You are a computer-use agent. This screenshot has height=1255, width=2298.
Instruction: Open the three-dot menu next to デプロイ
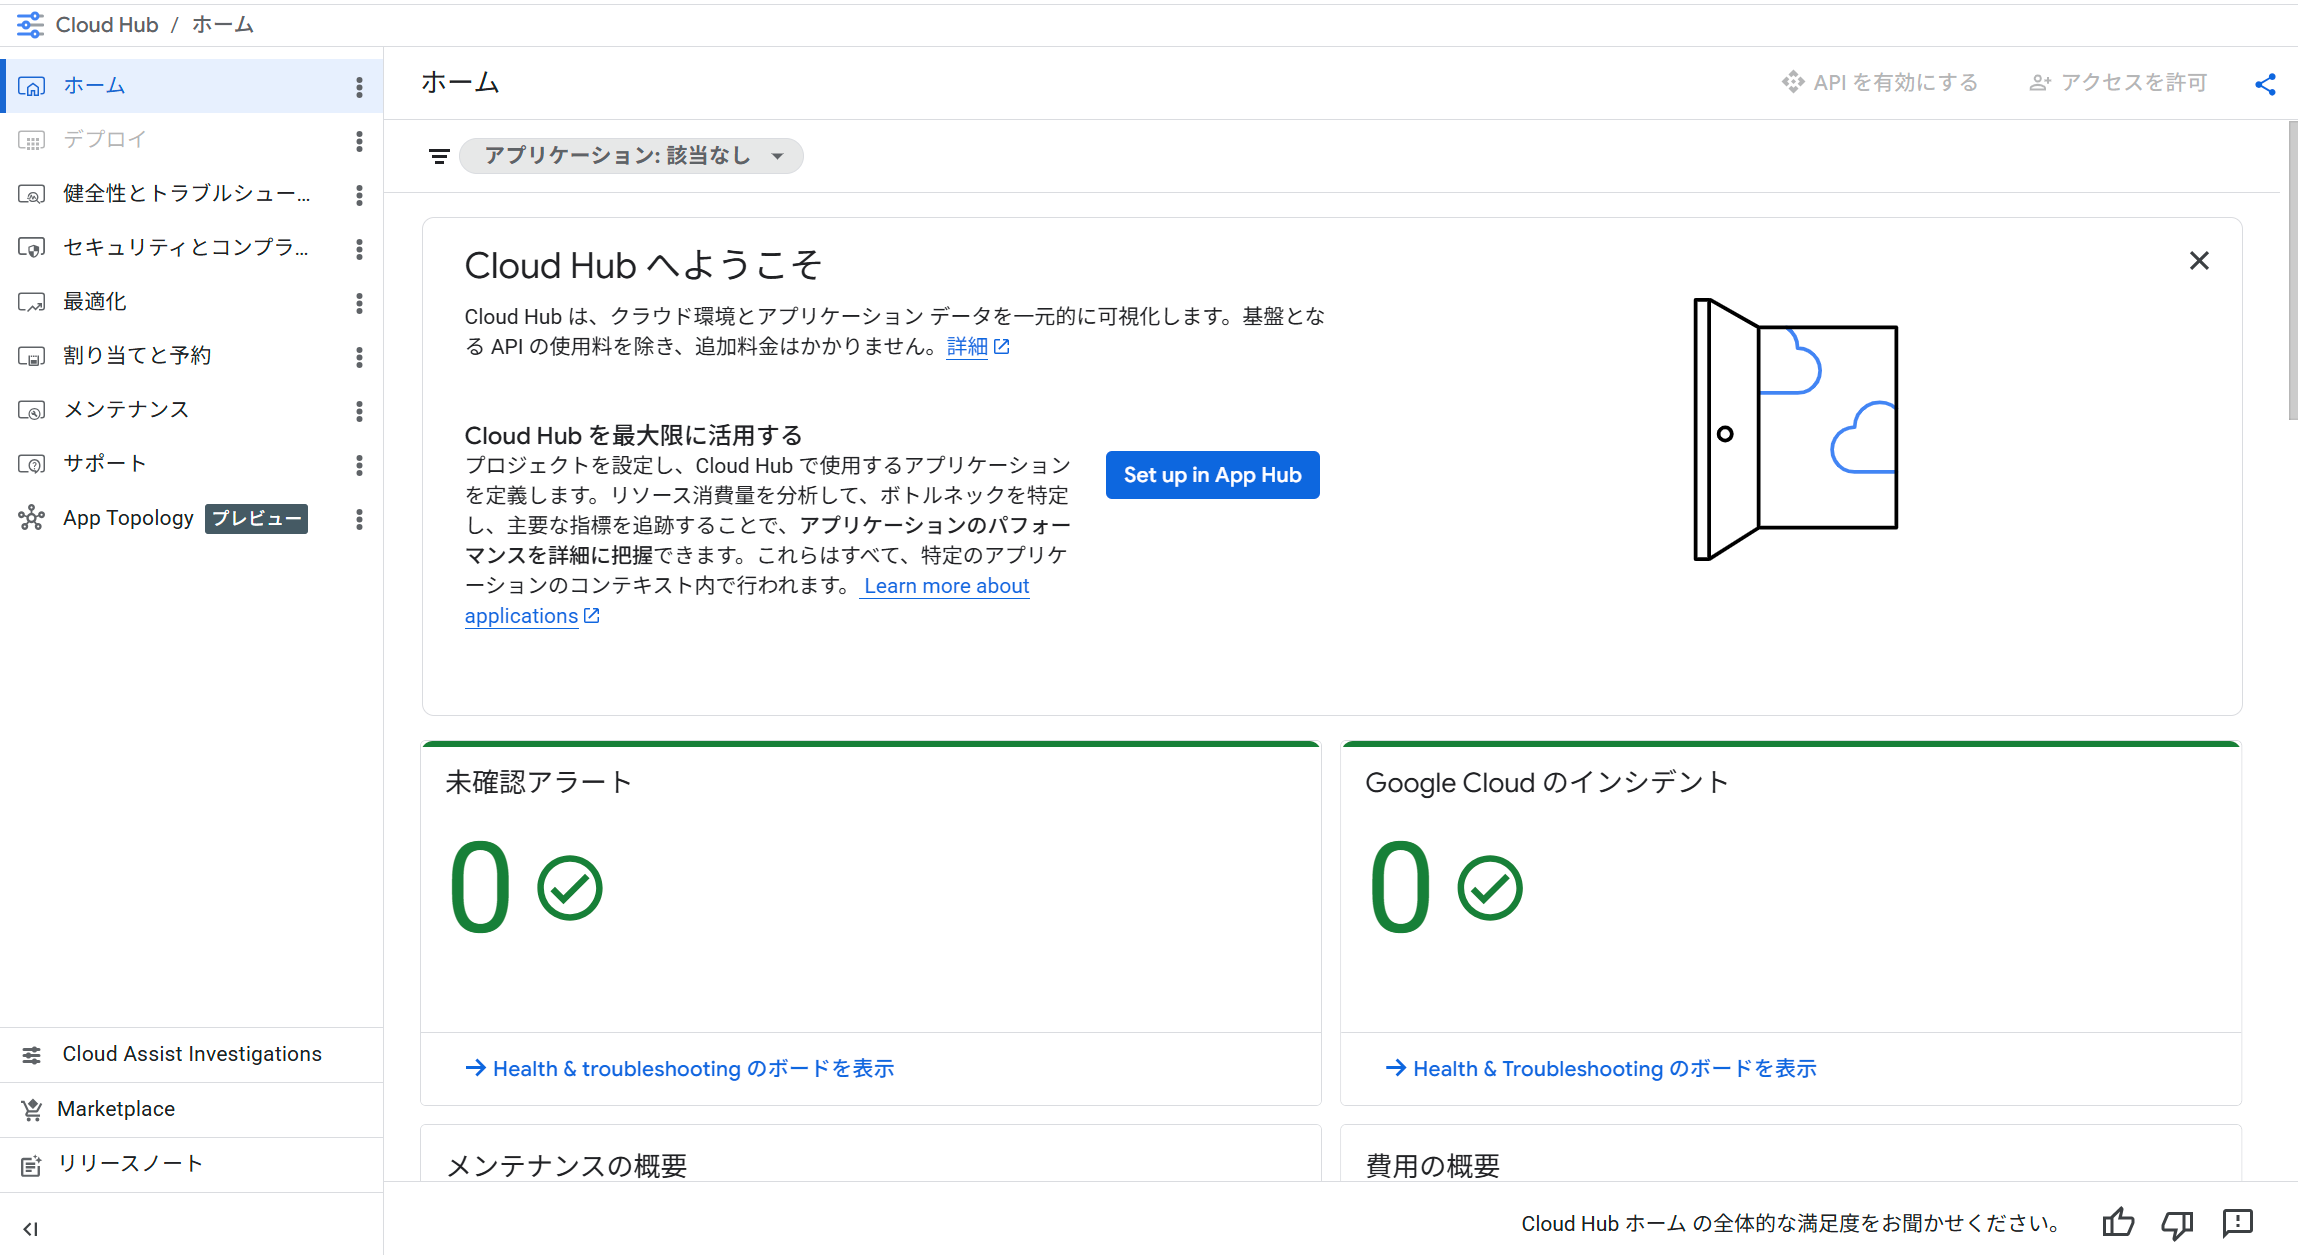358,141
